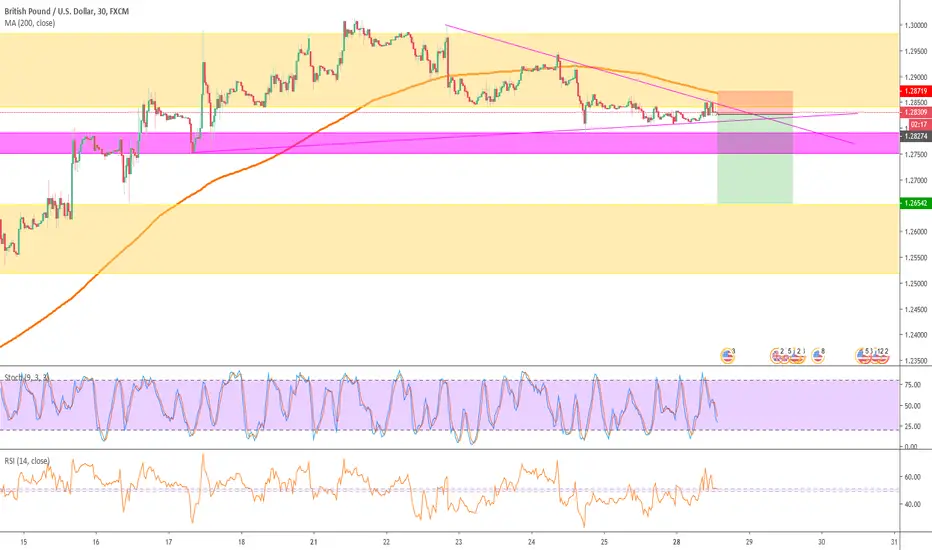Click date label 21 on time axis
Screen dimensions: 932x550
[x=314, y=542]
